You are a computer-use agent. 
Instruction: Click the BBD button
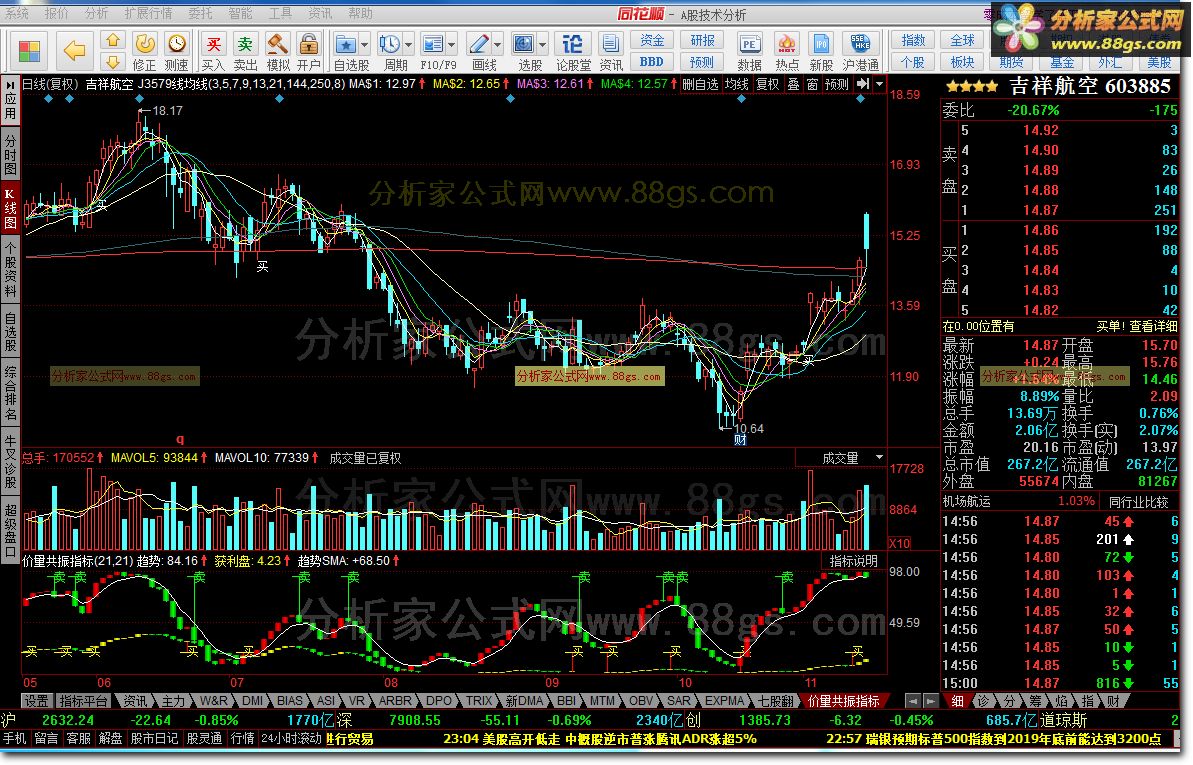point(652,62)
